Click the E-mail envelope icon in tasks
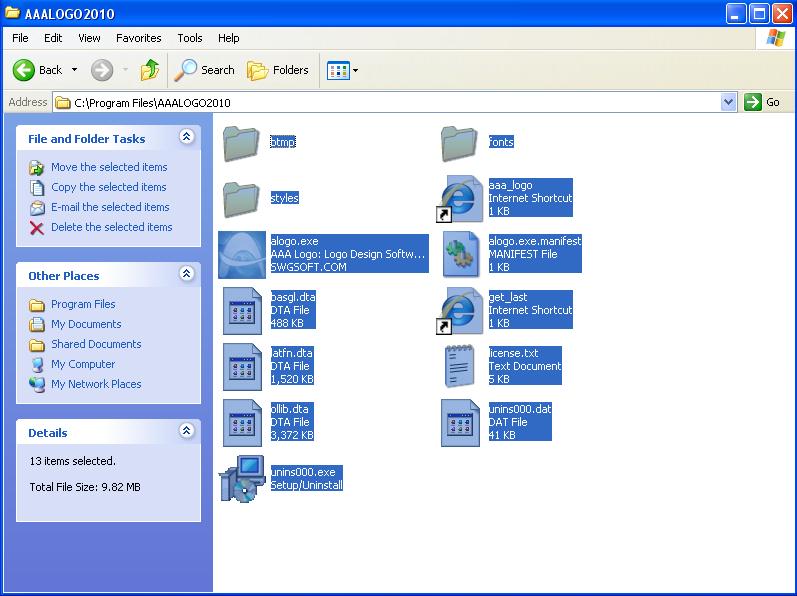The height and width of the screenshot is (596, 797). [37, 208]
